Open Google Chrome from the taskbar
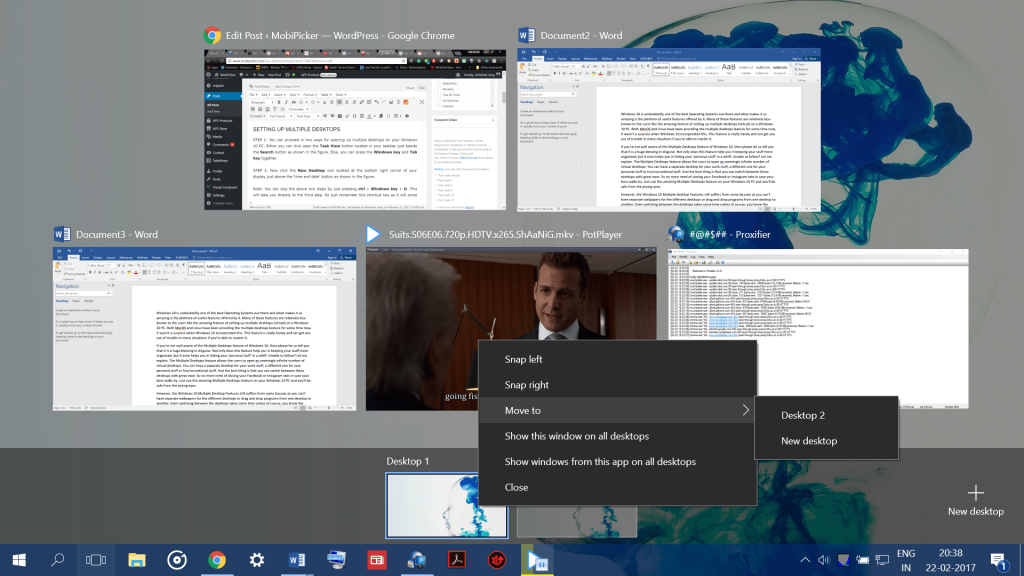The width and height of the screenshot is (1024, 576). 217,560
